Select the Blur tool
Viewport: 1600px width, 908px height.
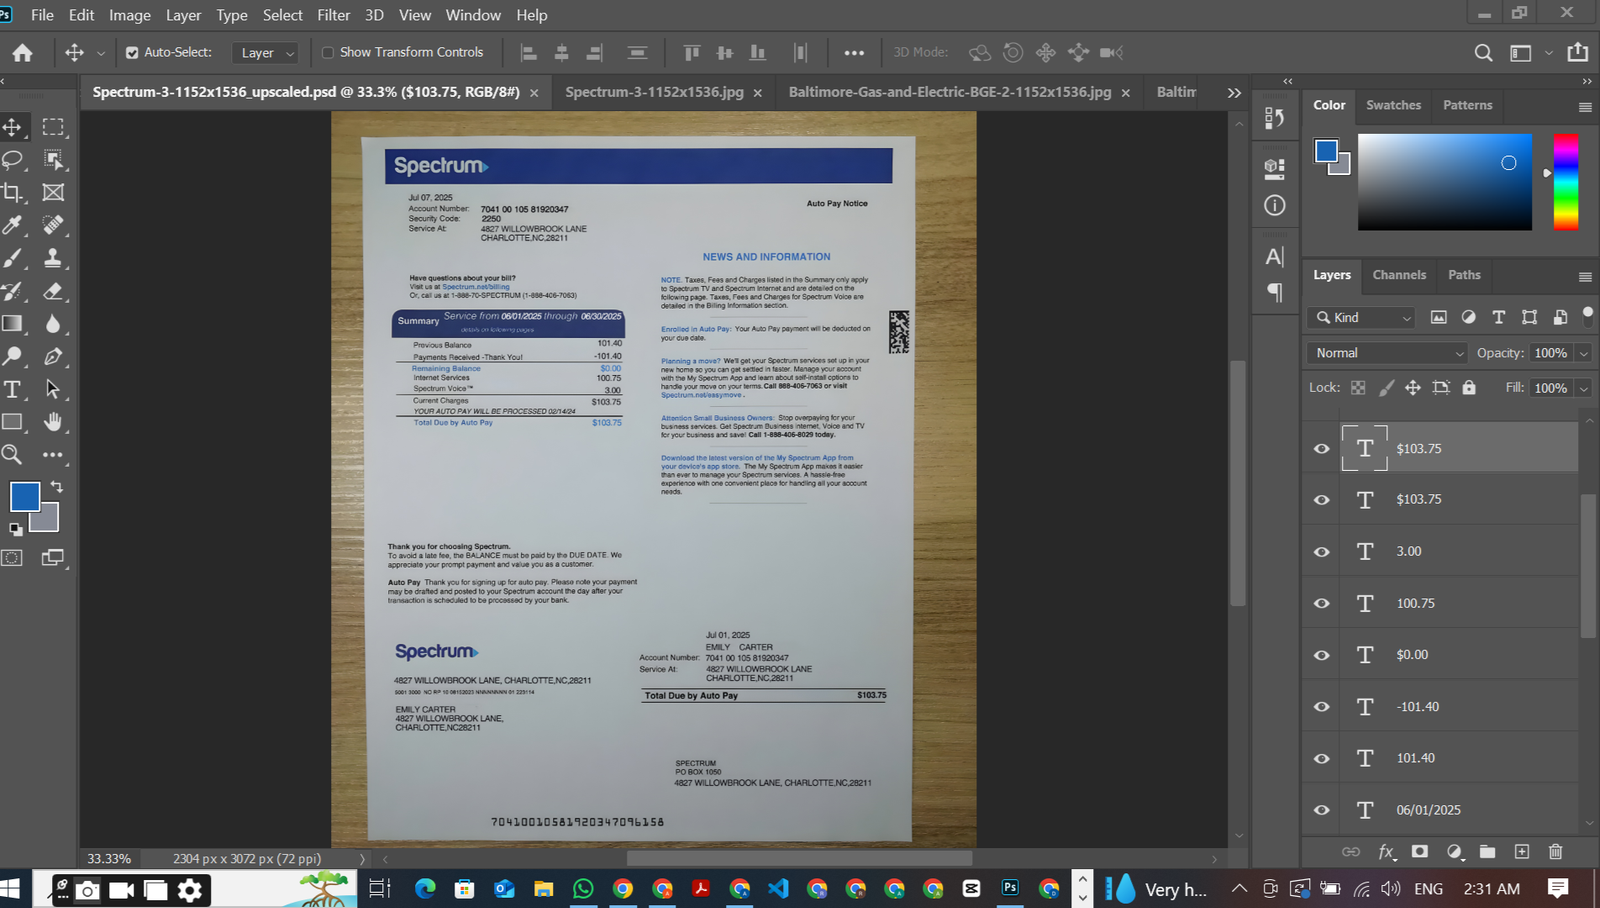(x=53, y=323)
